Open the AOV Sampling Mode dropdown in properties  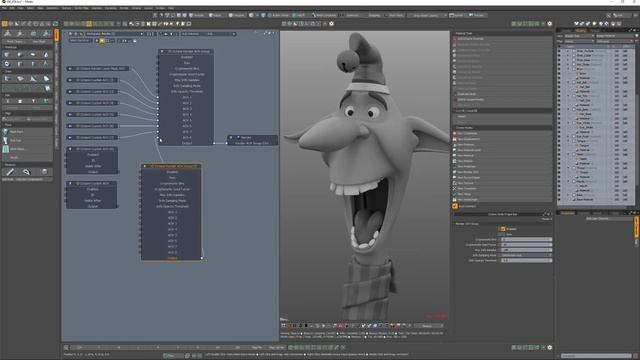526,255
